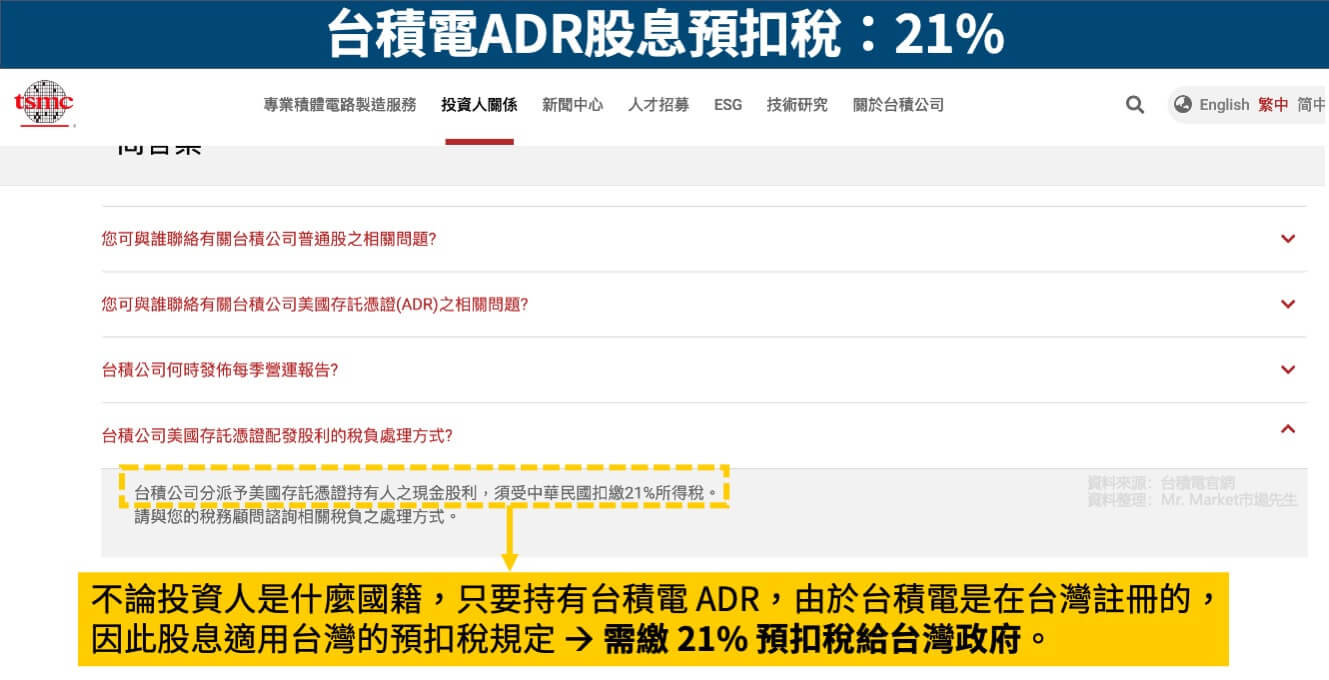Open 技術研究 menu item

[x=797, y=104]
